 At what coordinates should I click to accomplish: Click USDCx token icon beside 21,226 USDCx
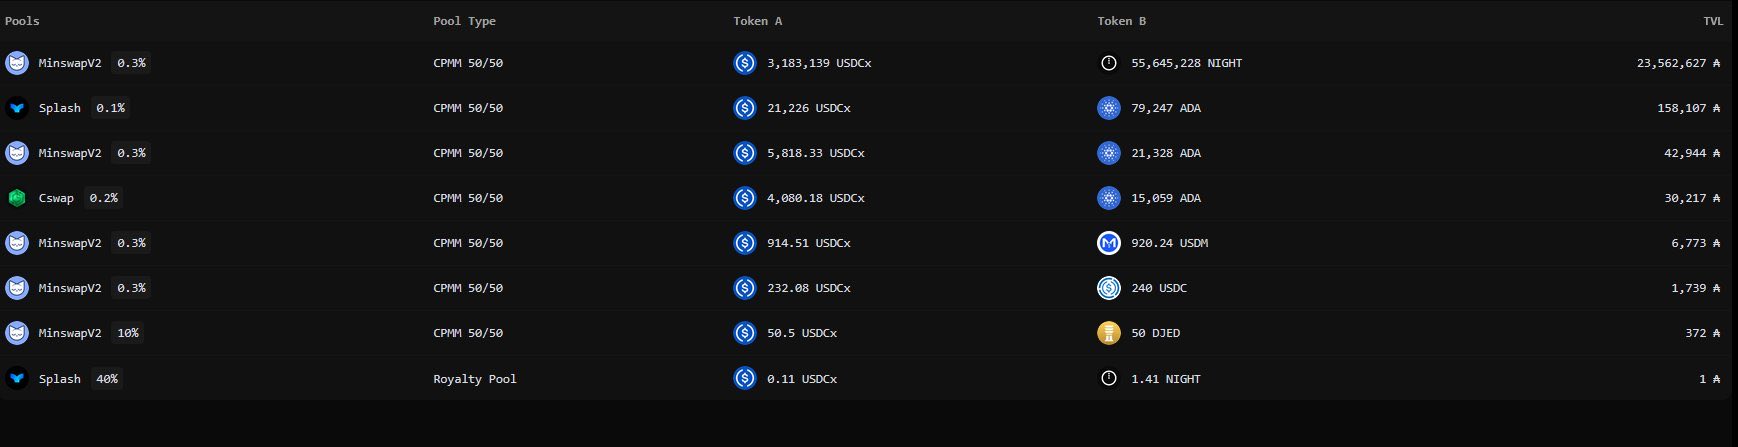(745, 108)
